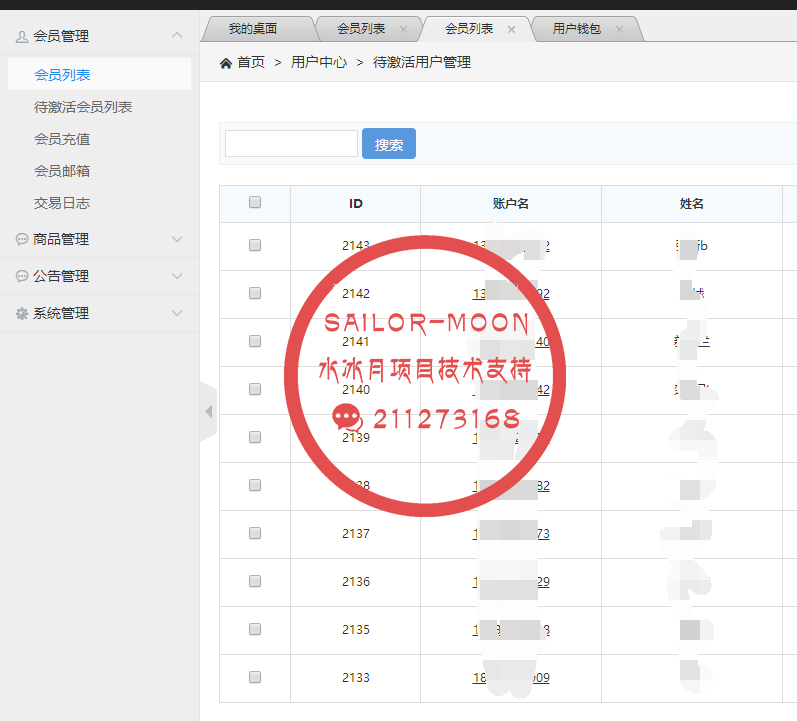The height and width of the screenshot is (721, 797).
Task: Open 会员邮箱 in sidebar
Action: (x=62, y=171)
